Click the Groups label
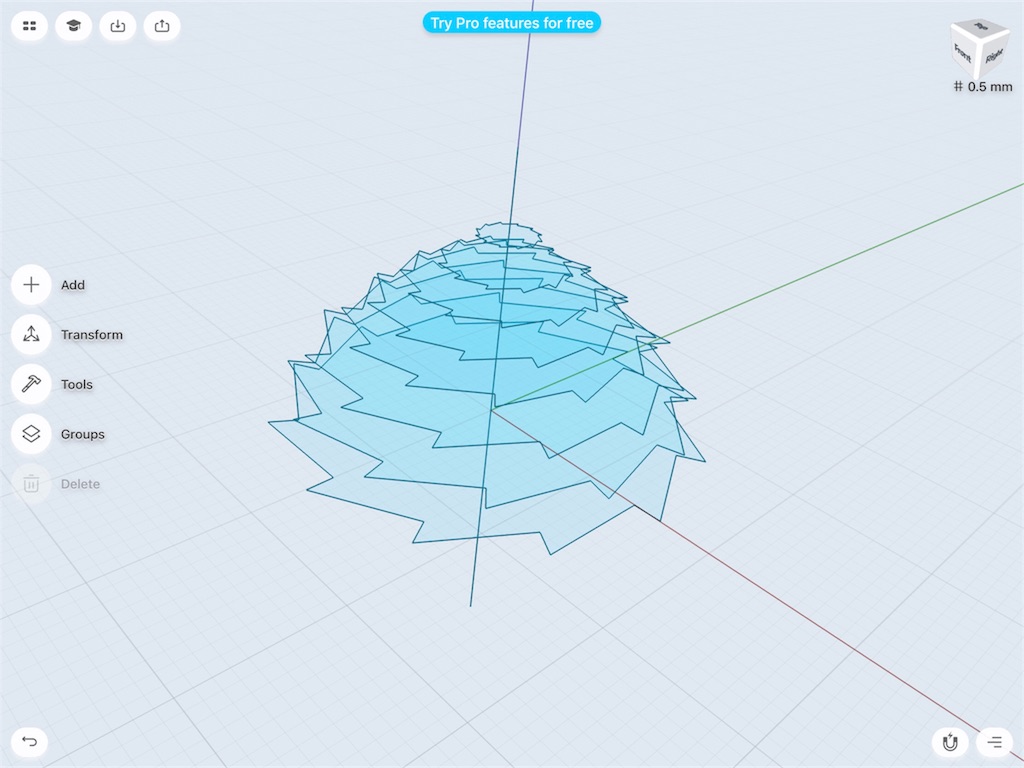 (83, 434)
